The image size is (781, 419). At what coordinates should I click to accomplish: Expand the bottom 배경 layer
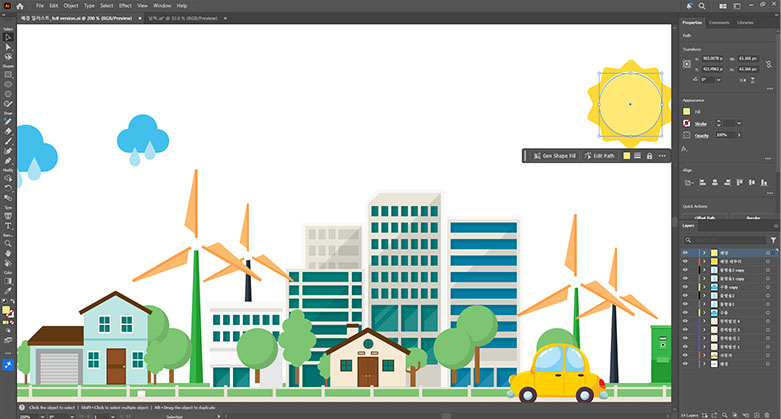point(704,364)
